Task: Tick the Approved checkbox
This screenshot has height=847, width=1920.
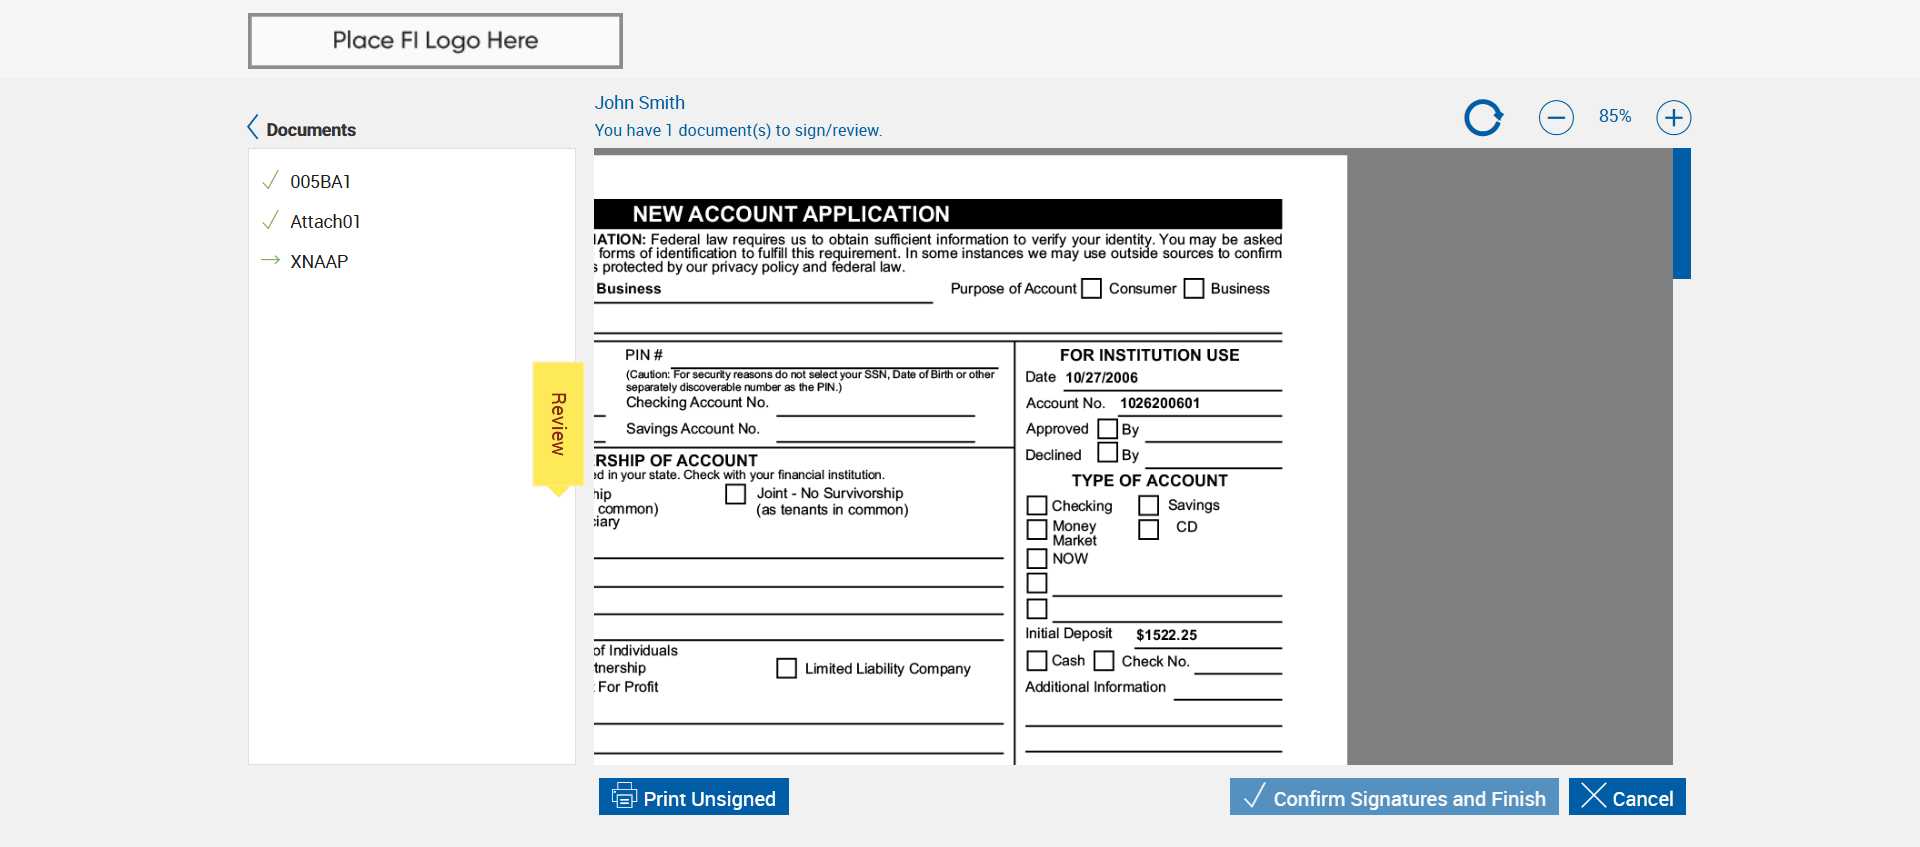Action: [x=1107, y=429]
